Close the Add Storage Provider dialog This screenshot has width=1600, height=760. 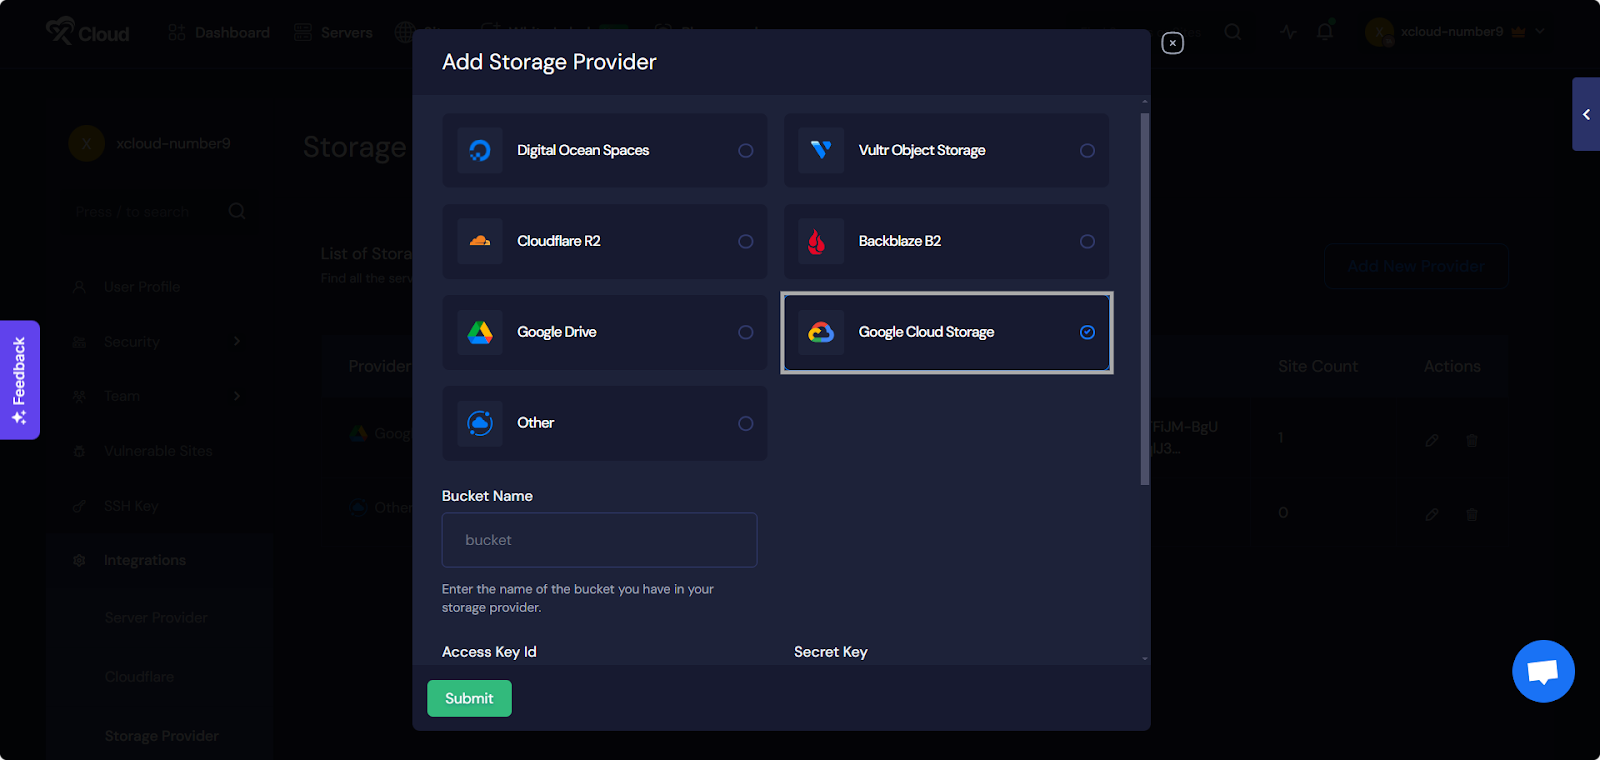point(1172,43)
